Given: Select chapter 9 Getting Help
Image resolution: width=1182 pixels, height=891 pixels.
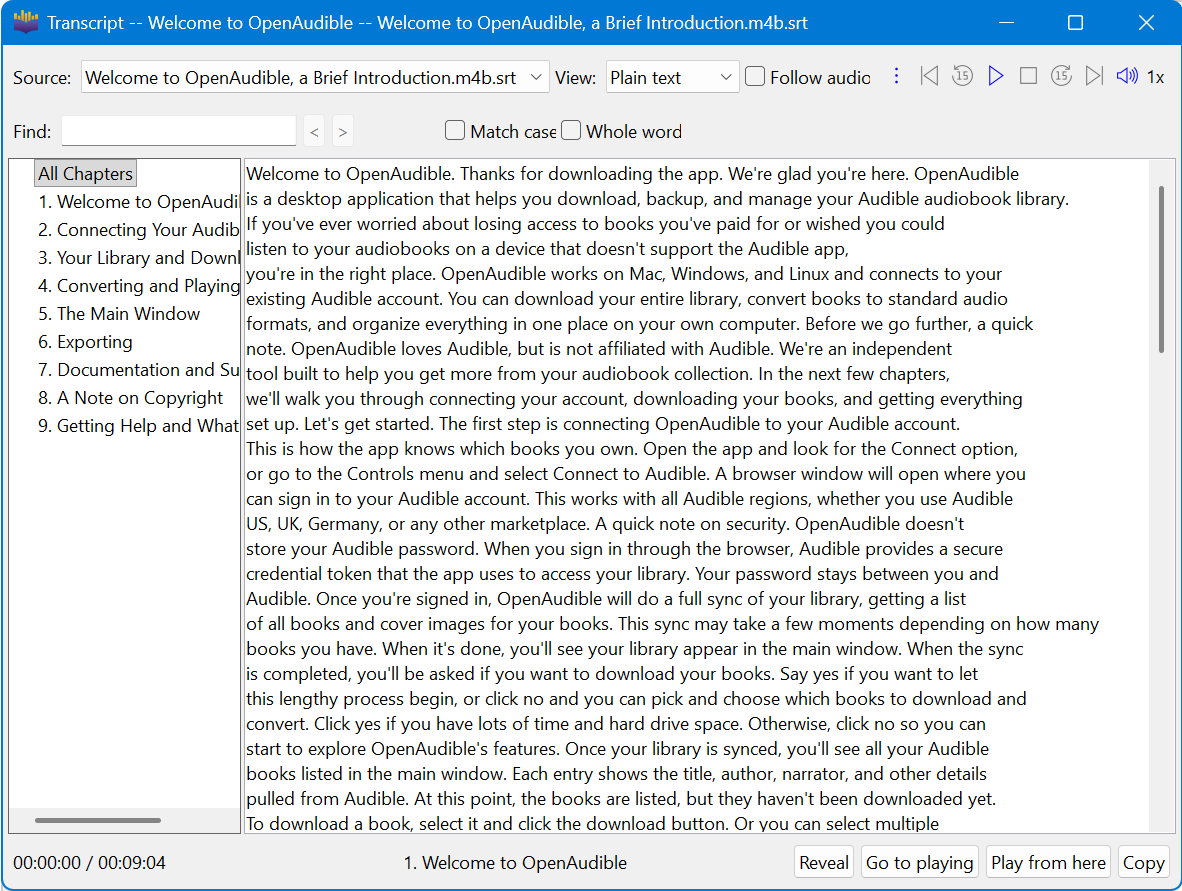Looking at the screenshot, I should [138, 425].
